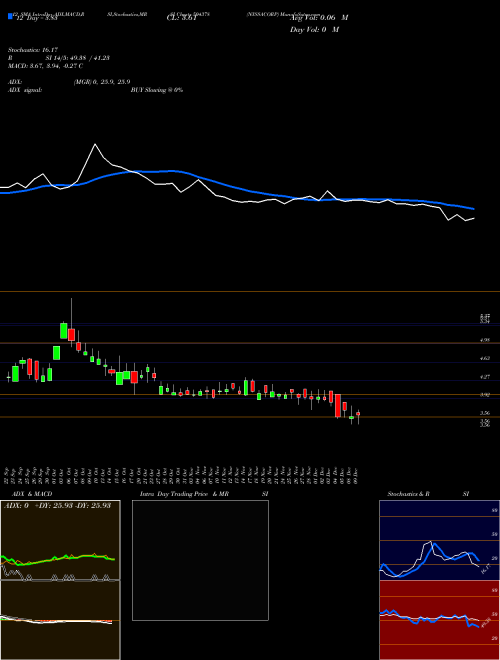Click the 3.92 price axis label

(x=485, y=395)
